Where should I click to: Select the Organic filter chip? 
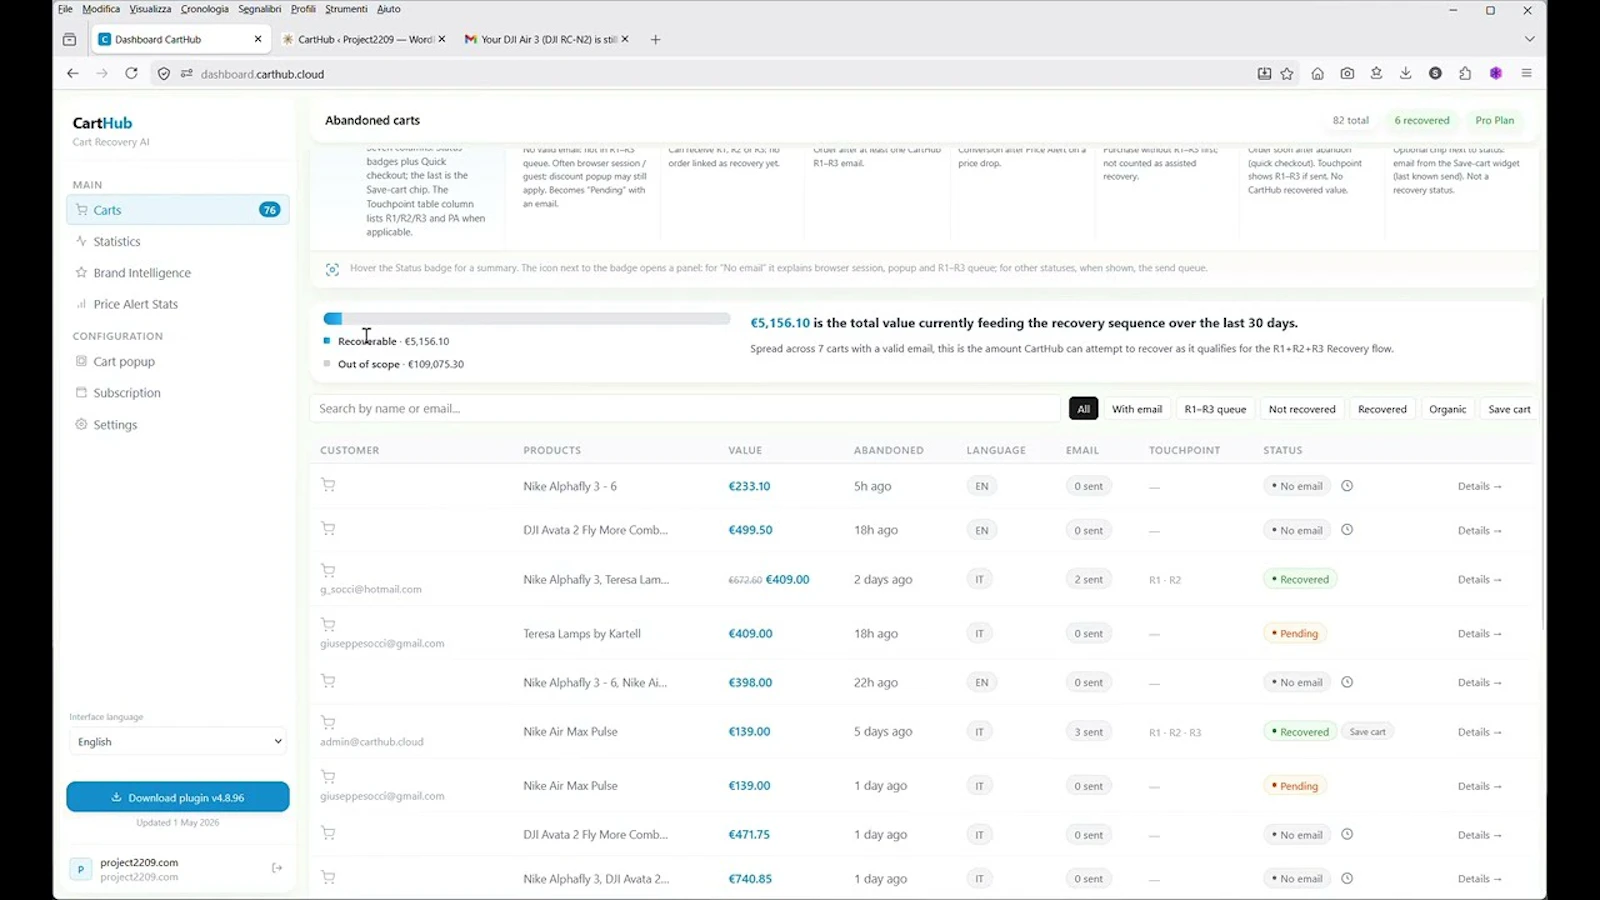tap(1447, 409)
